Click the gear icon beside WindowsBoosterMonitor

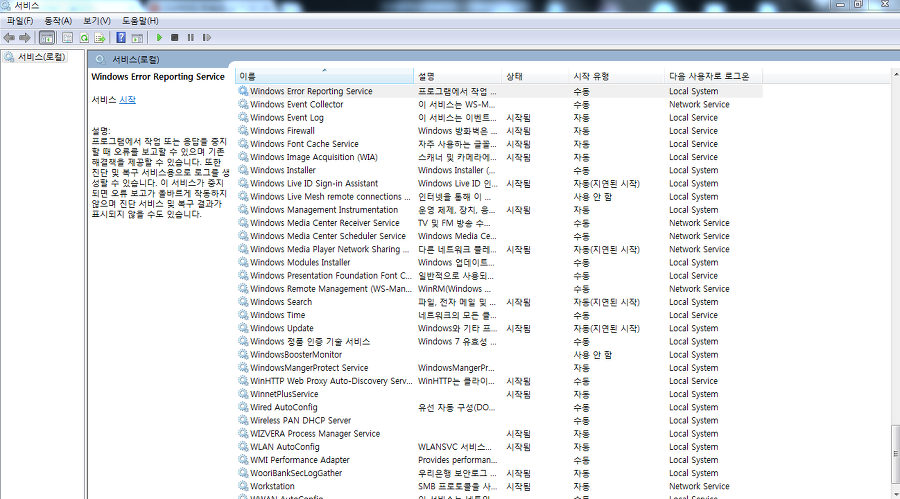(x=243, y=354)
